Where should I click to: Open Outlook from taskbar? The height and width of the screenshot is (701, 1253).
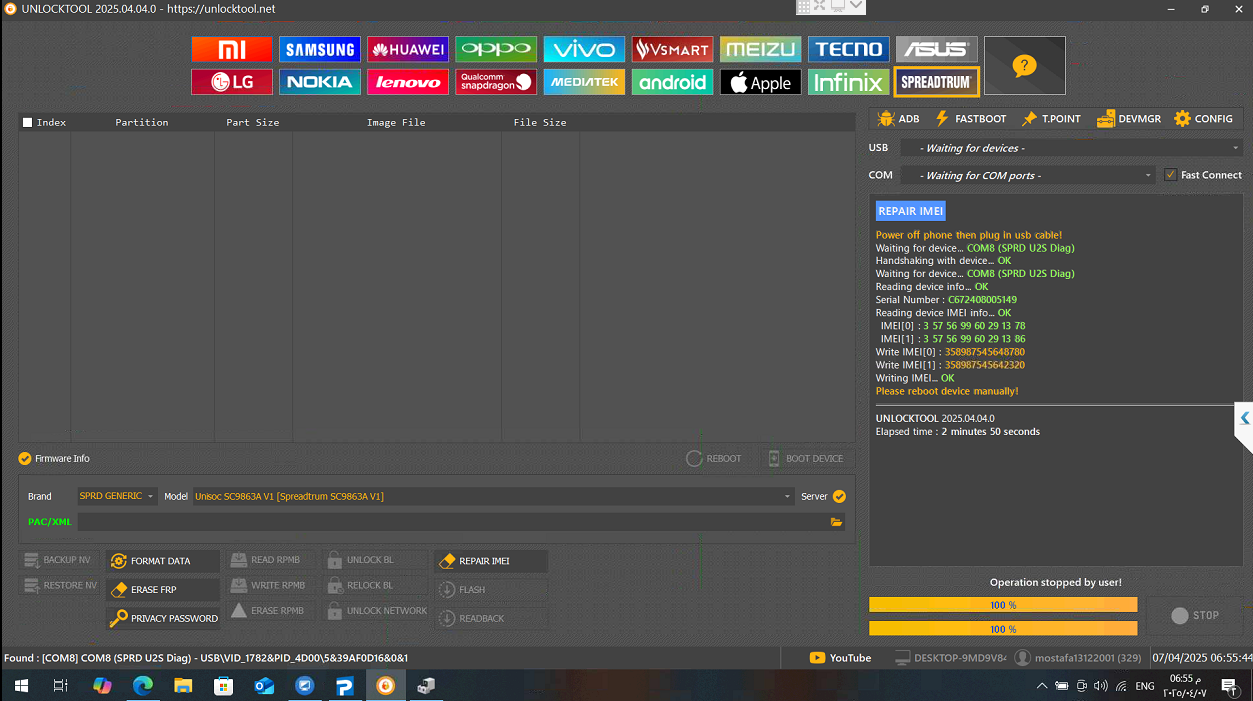tap(264, 686)
